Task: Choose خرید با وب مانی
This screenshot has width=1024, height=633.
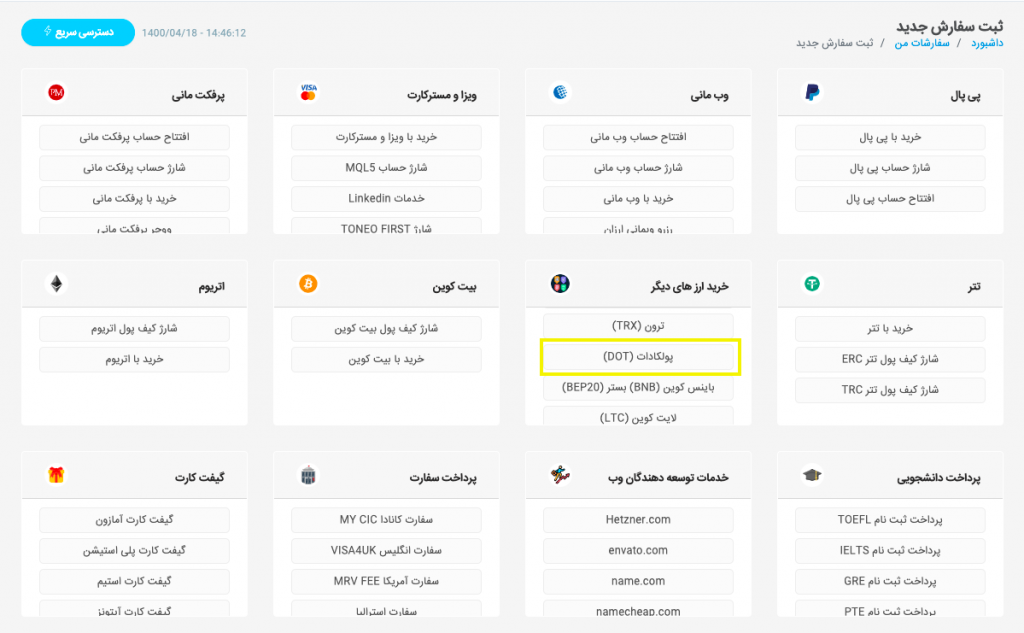Action: pyautogui.click(x=638, y=199)
